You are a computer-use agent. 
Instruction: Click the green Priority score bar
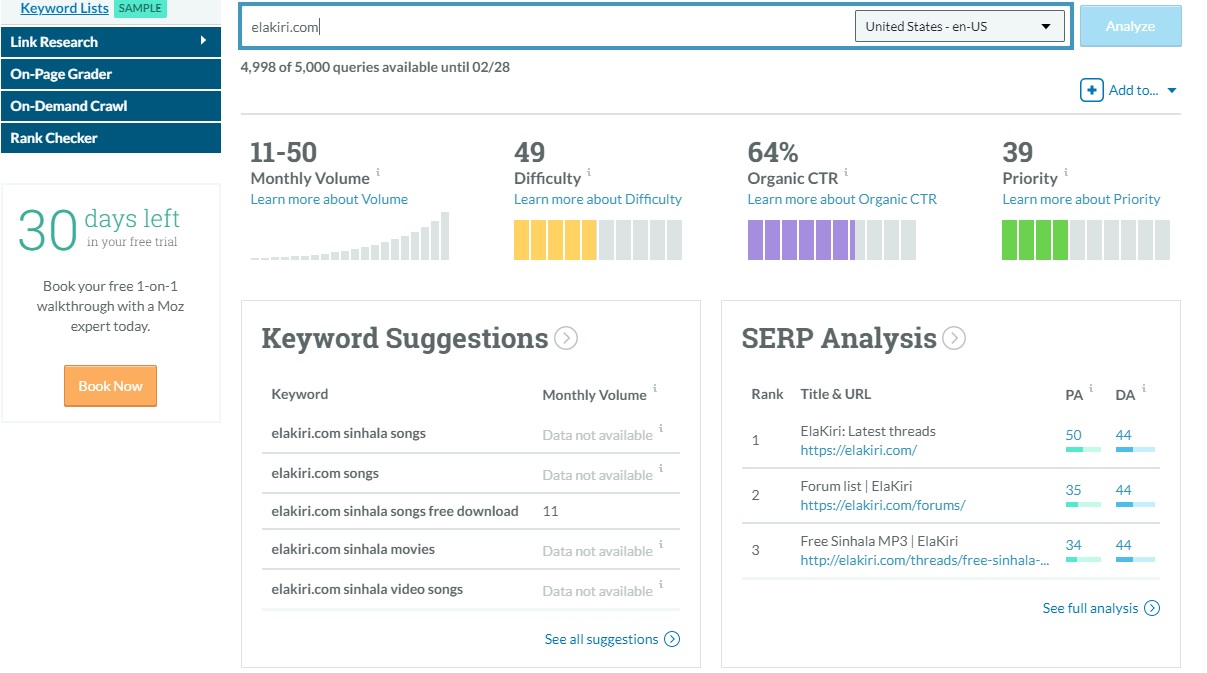(1086, 240)
